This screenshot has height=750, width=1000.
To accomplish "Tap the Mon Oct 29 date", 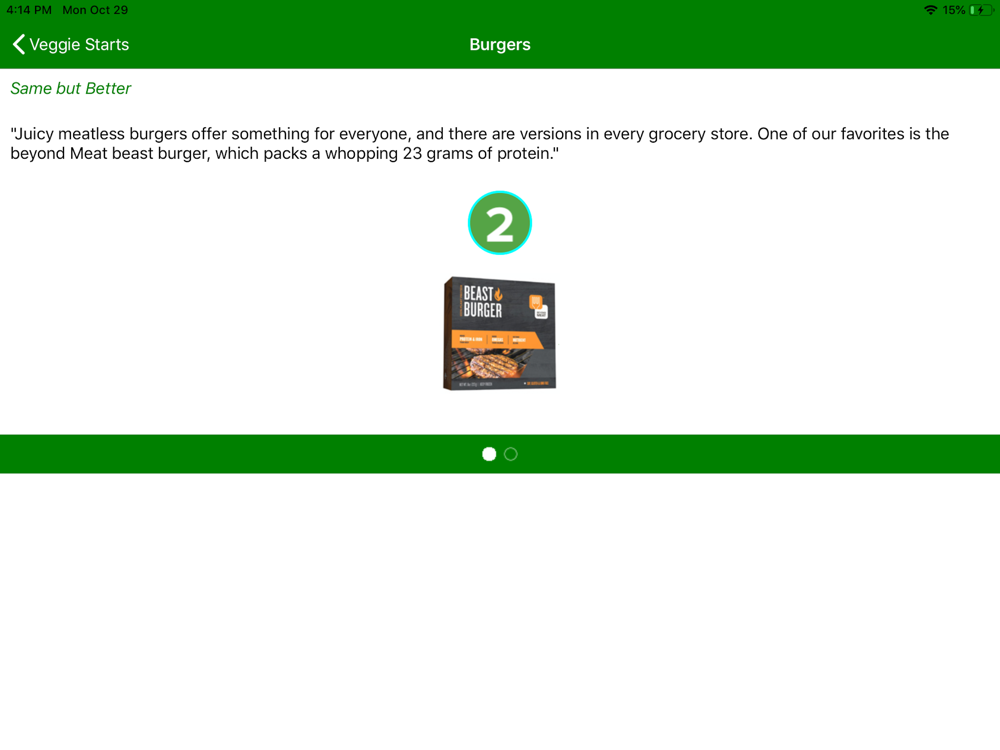I will pos(95,10).
